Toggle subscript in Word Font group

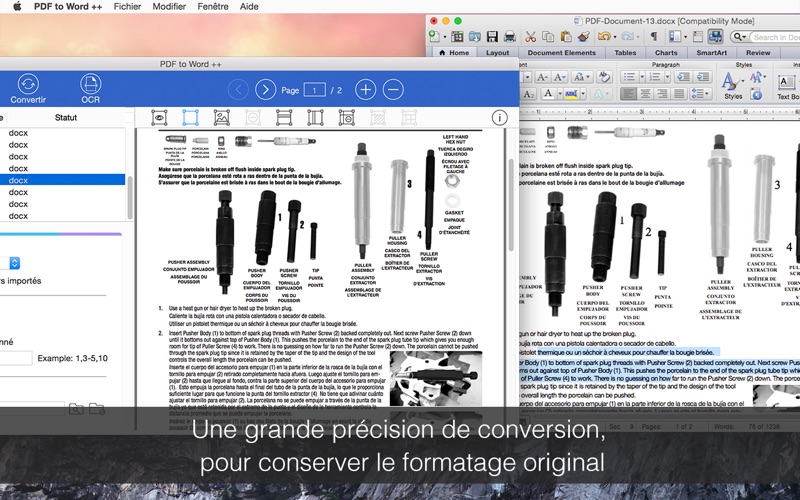pos(528,94)
